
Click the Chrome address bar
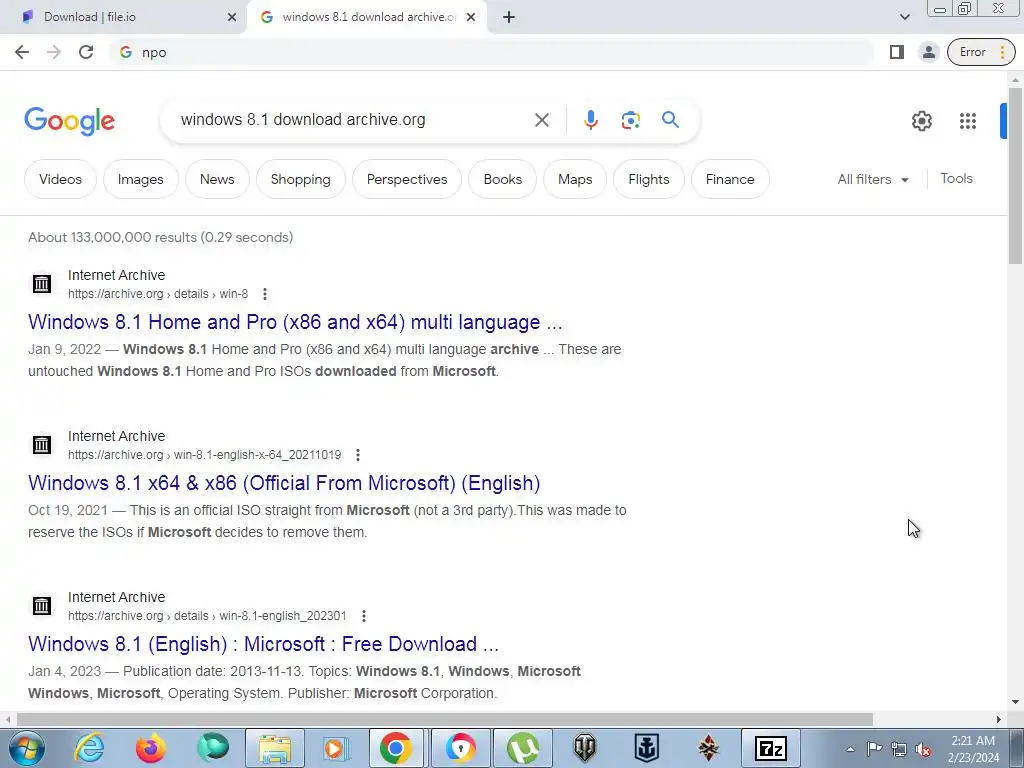(493, 52)
